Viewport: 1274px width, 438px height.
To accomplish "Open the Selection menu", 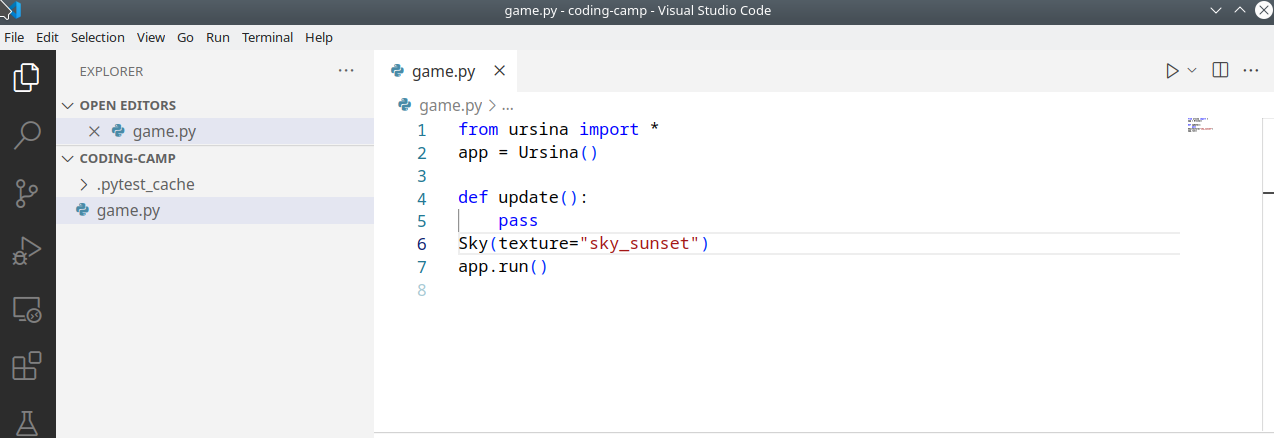I will [97, 37].
